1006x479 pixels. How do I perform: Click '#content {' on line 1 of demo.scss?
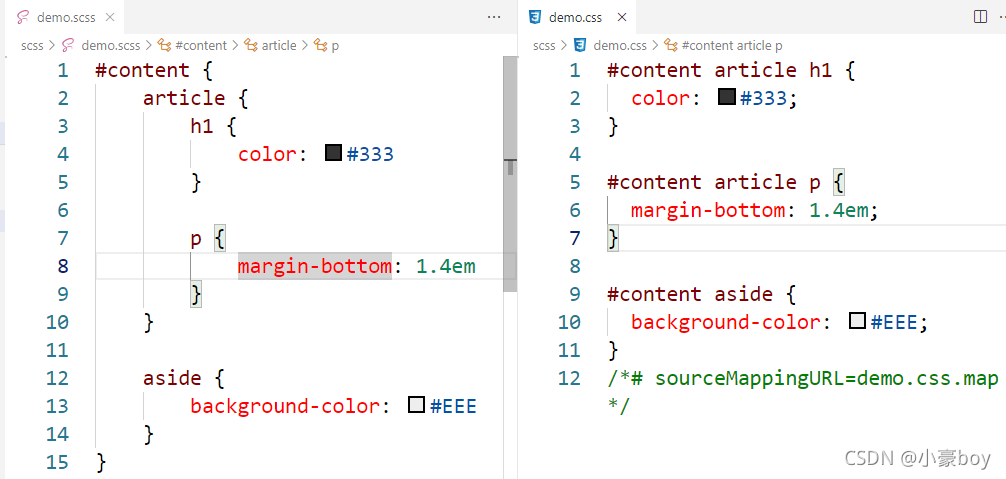coord(153,70)
